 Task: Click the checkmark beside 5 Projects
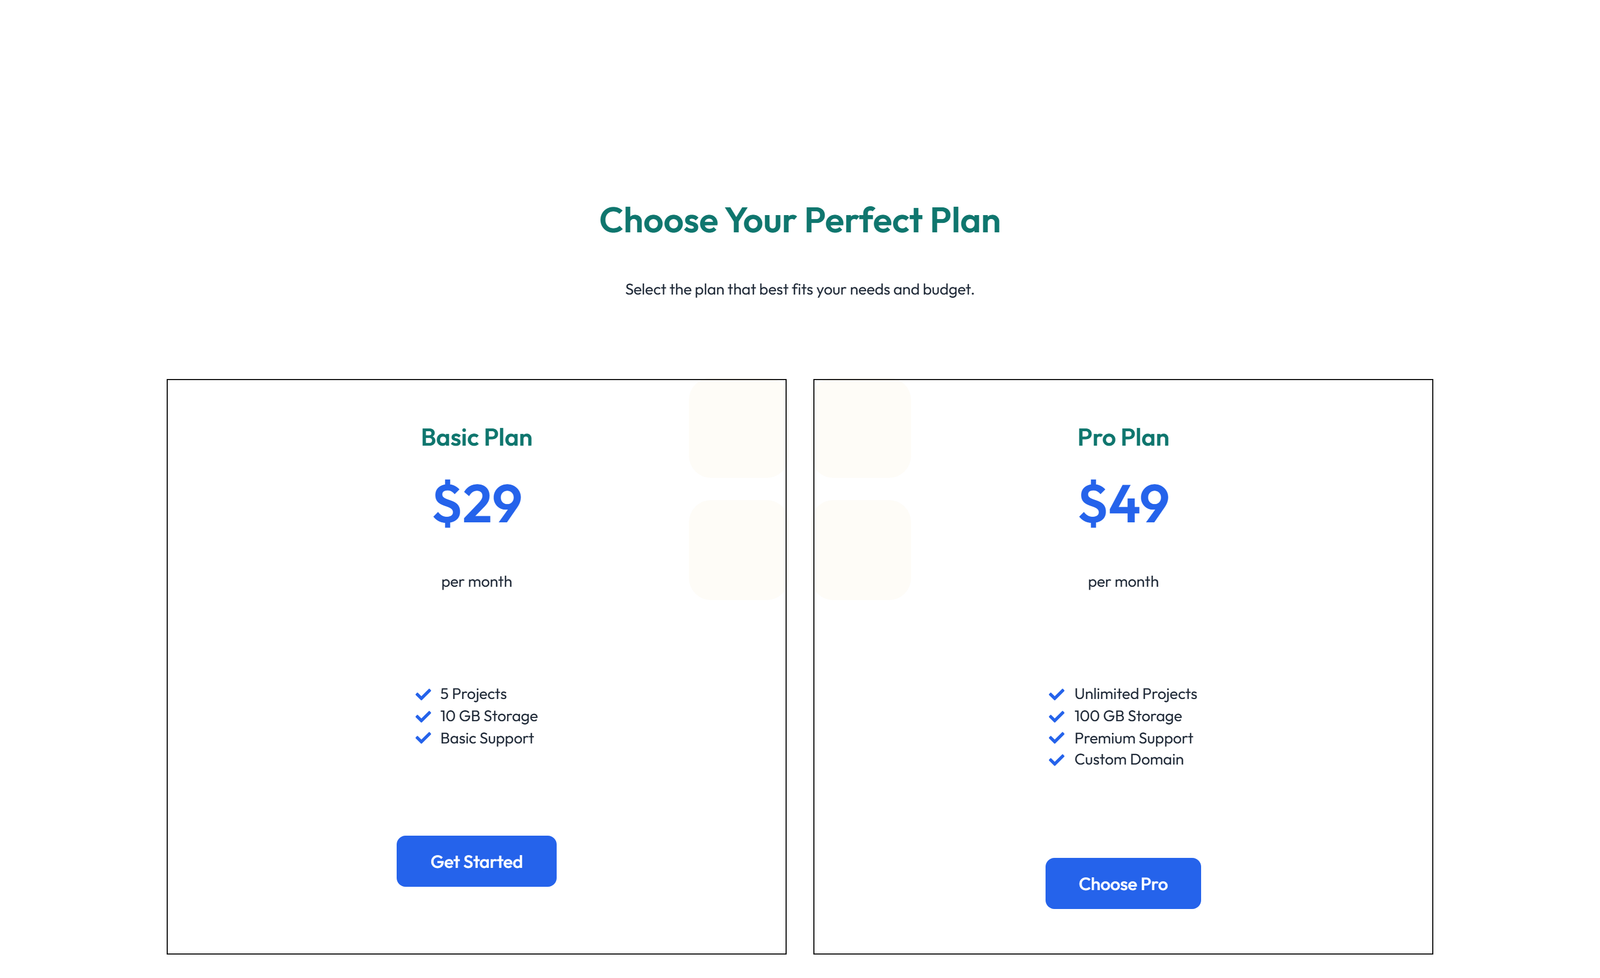[x=423, y=693]
